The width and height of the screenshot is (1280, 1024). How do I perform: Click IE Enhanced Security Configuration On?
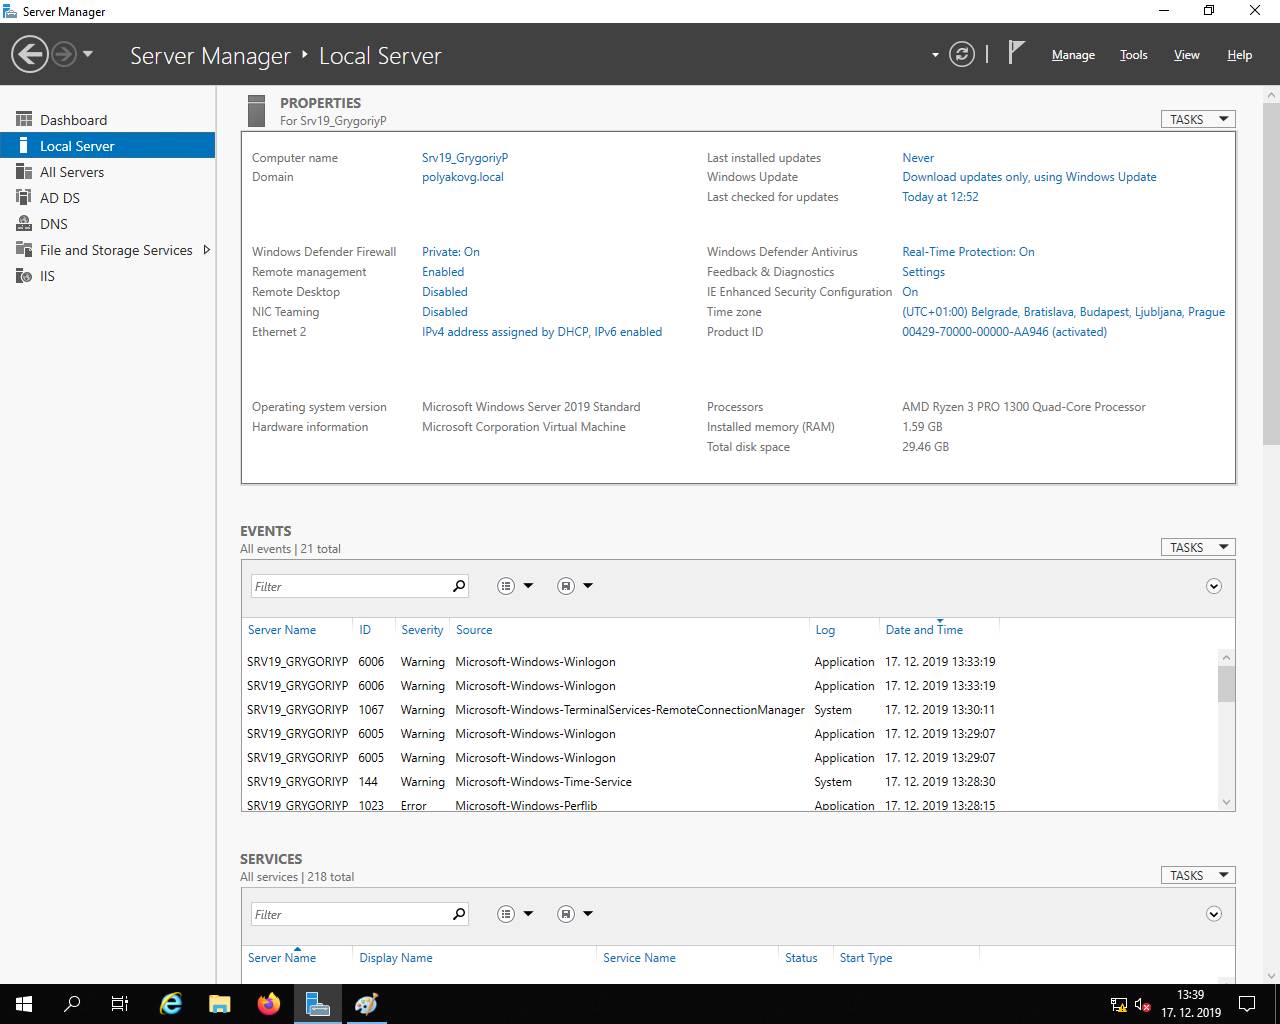pyautogui.click(x=910, y=292)
